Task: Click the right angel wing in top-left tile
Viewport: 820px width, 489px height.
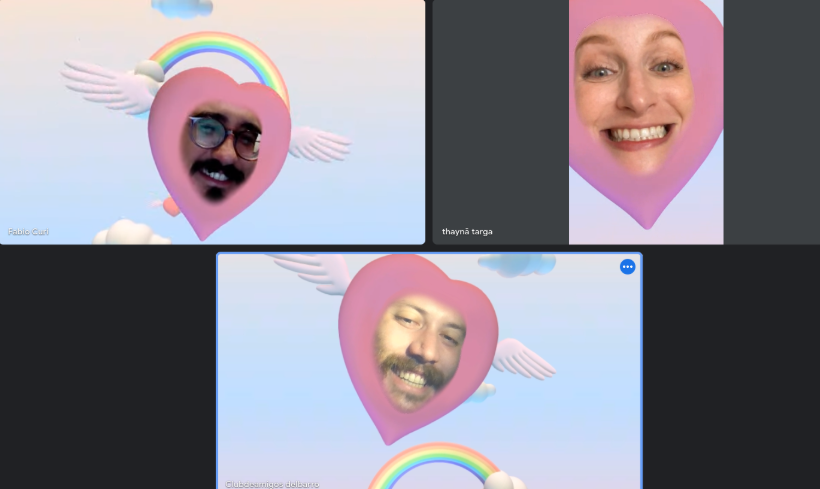Action: point(318,145)
